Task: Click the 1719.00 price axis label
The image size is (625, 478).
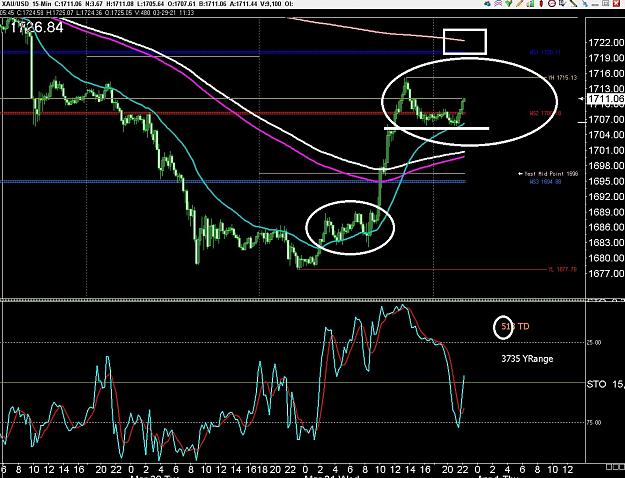Action: 606,58
